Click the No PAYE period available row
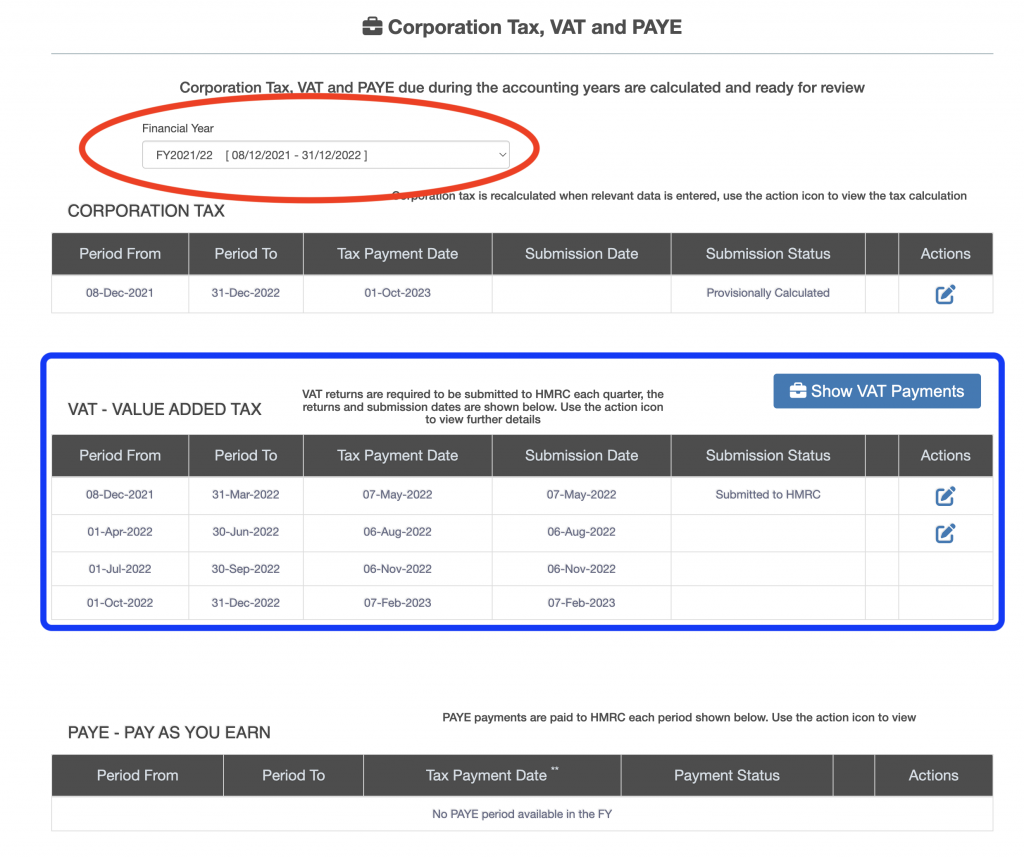This screenshot has width=1024, height=859. point(521,814)
